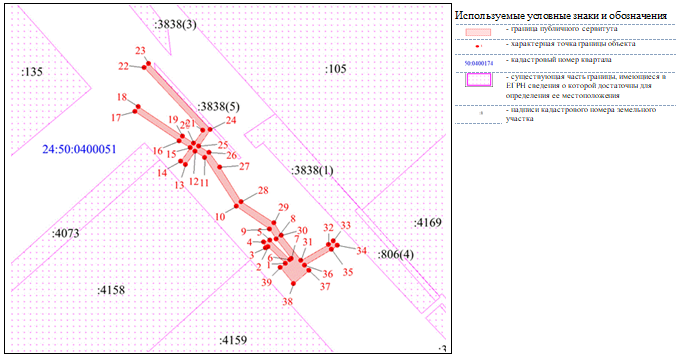Click point number label '17'

coord(116,117)
